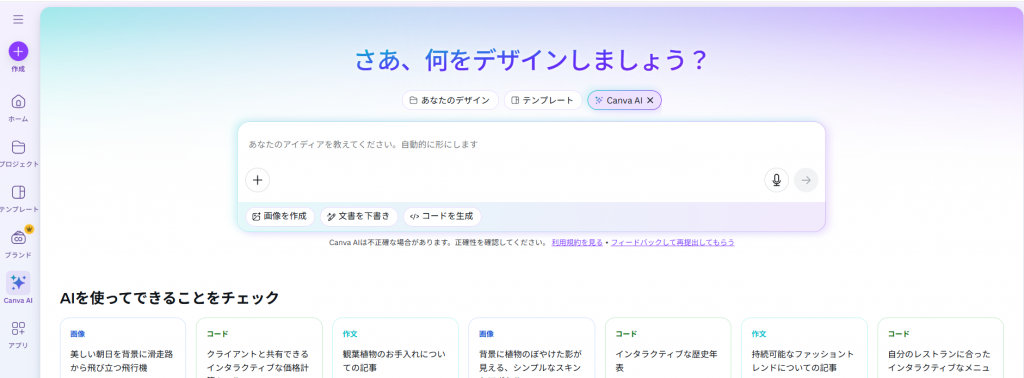Click コードを生成 button
Screen dimensions: 1024x378
coord(442,216)
